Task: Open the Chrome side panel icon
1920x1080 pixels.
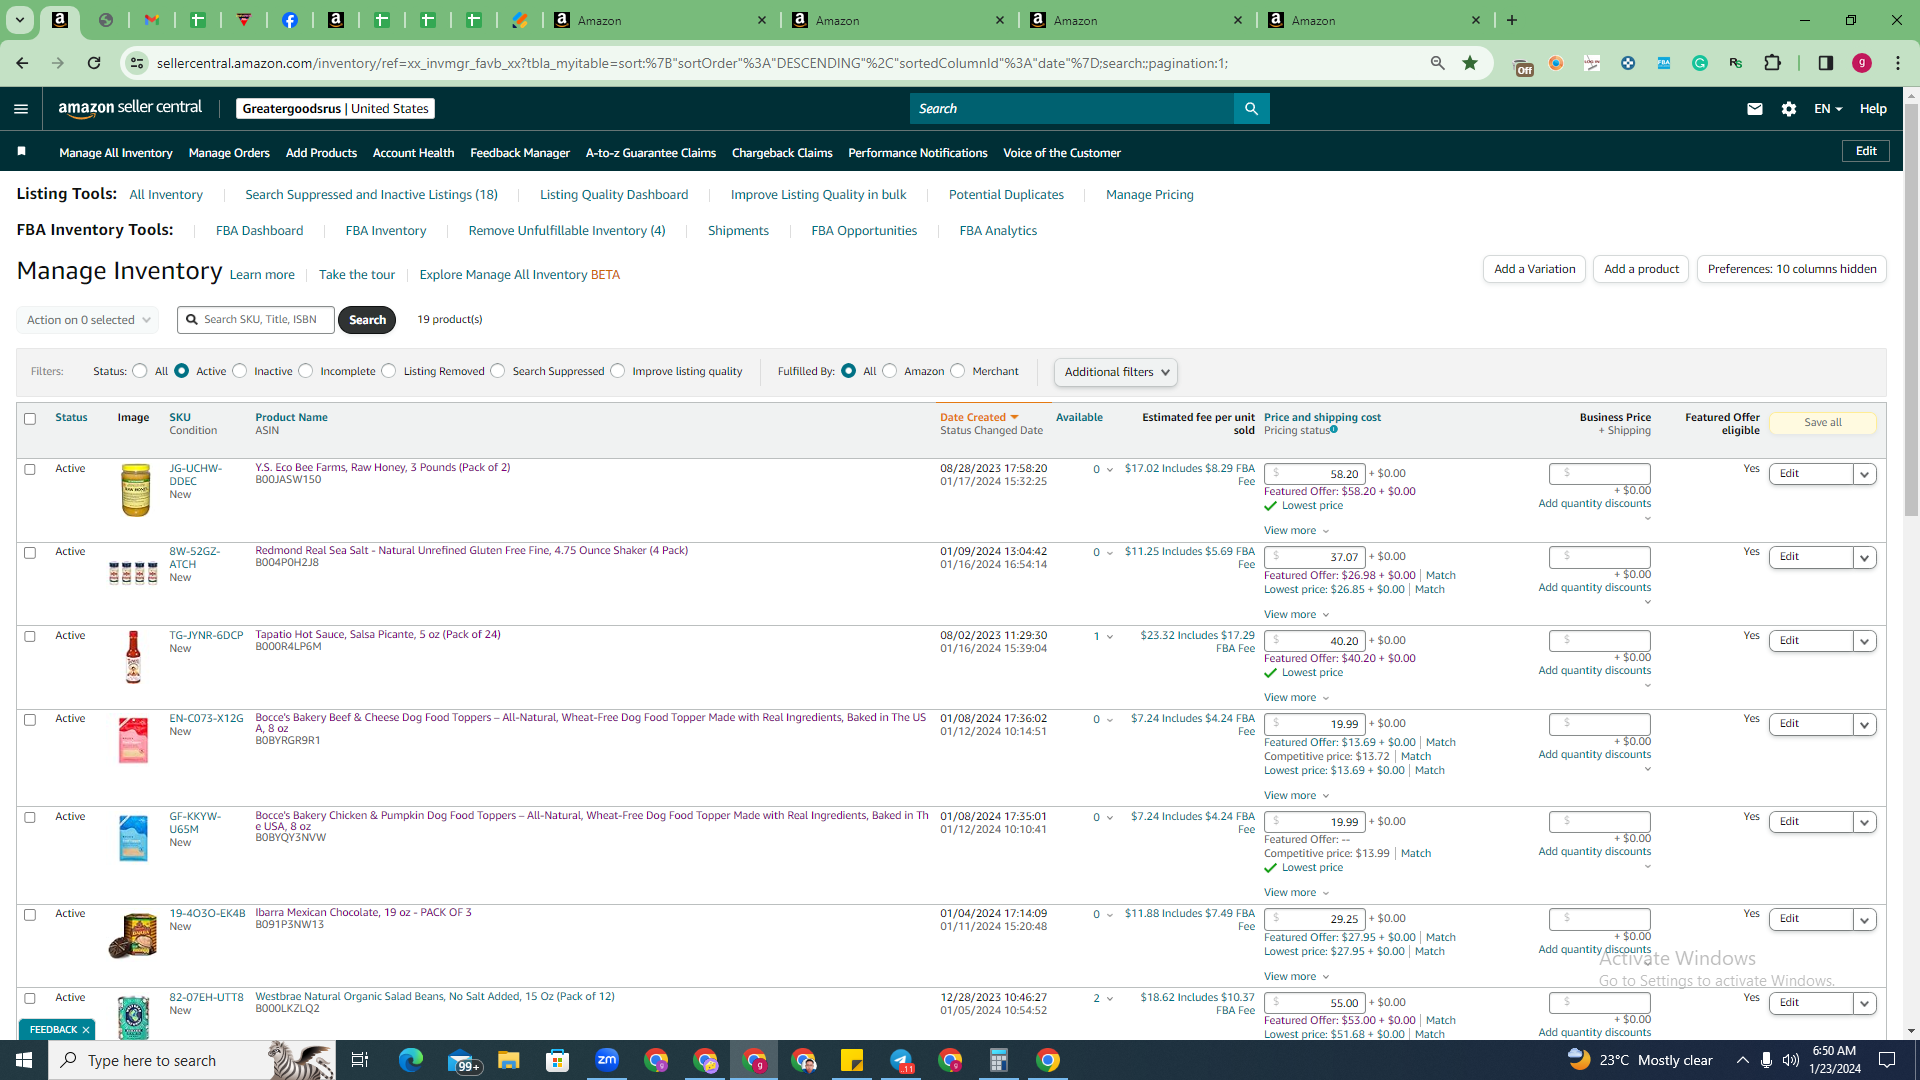Action: pos(1825,63)
